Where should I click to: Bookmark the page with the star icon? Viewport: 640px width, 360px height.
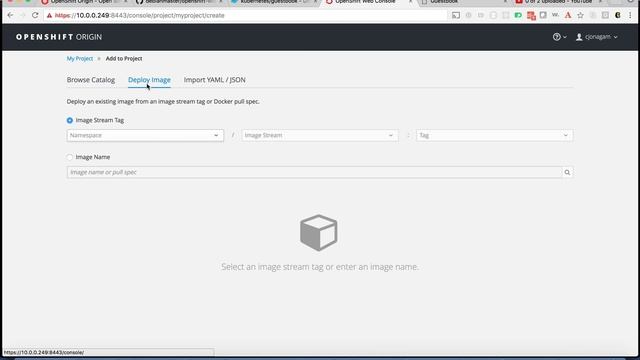(580, 16)
